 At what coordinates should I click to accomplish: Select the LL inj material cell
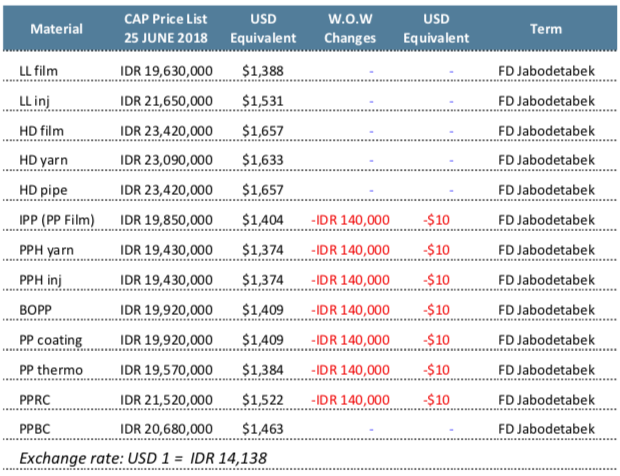click(37, 102)
